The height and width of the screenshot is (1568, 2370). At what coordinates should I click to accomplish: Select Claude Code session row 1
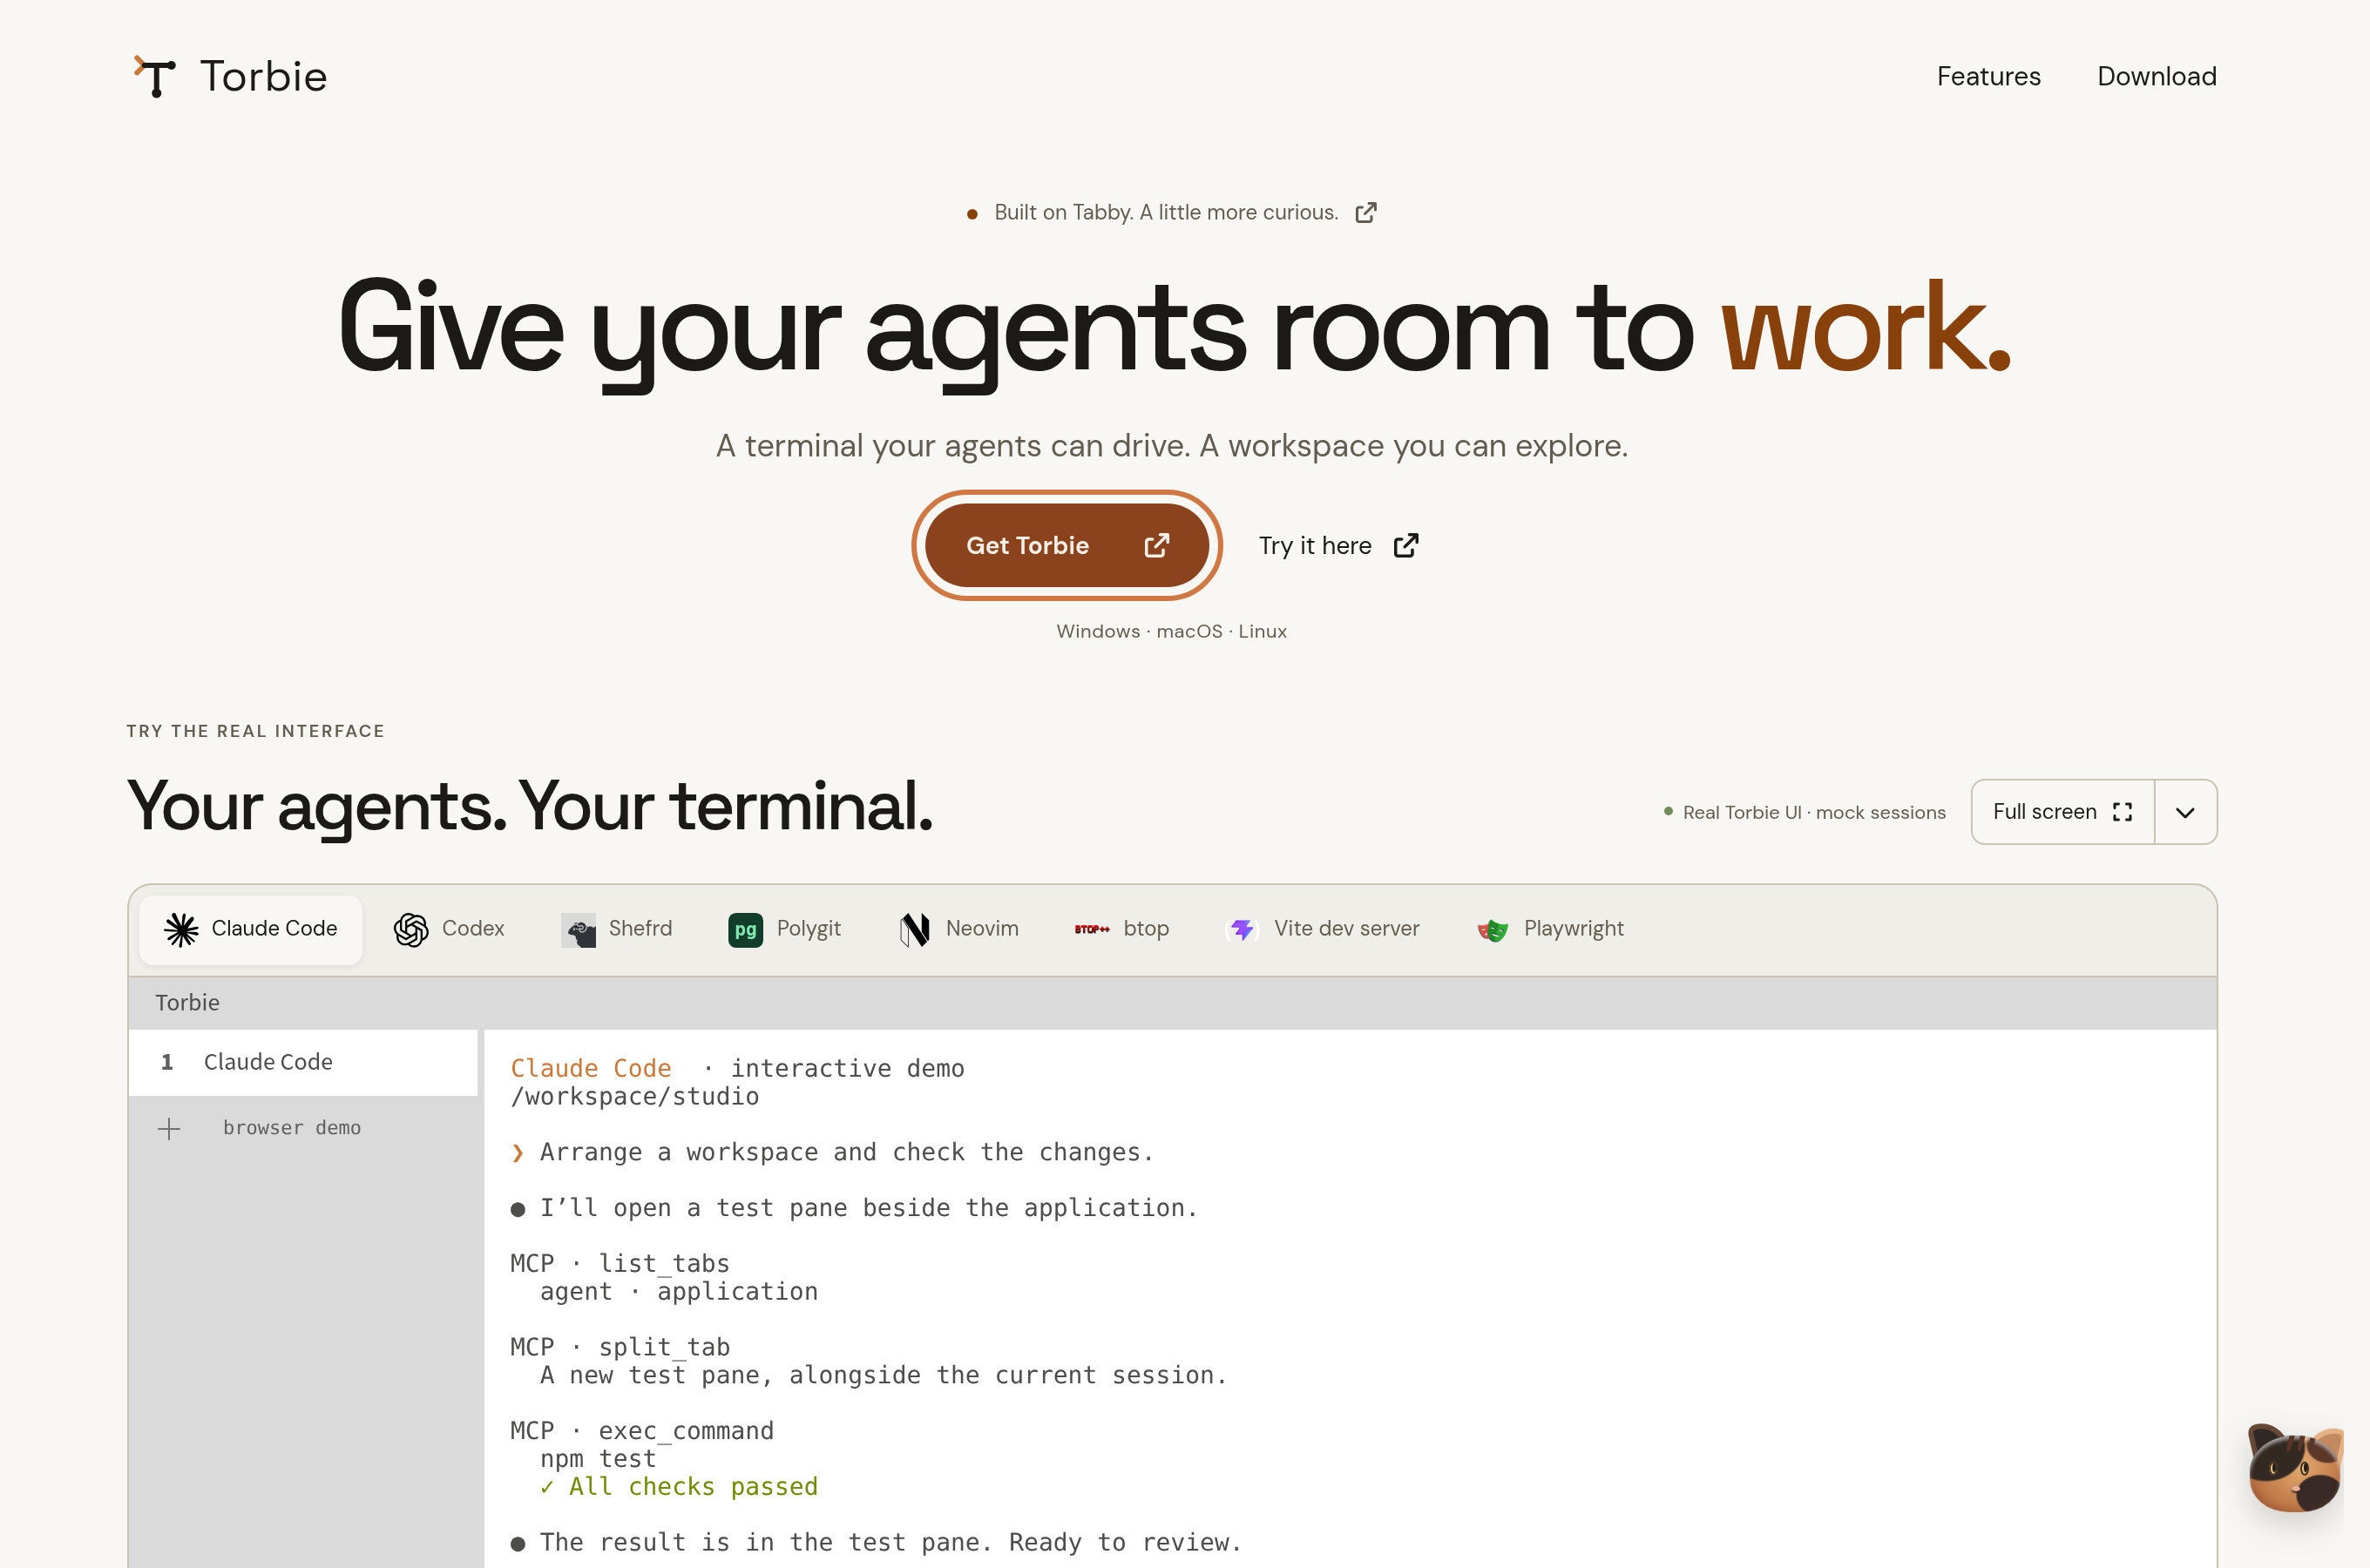303,1062
